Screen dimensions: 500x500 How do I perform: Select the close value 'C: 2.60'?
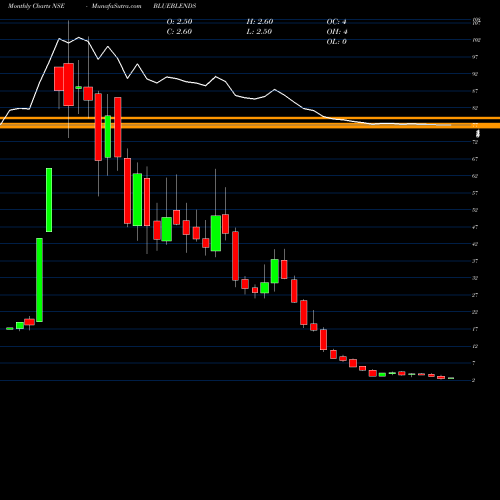tap(179, 31)
